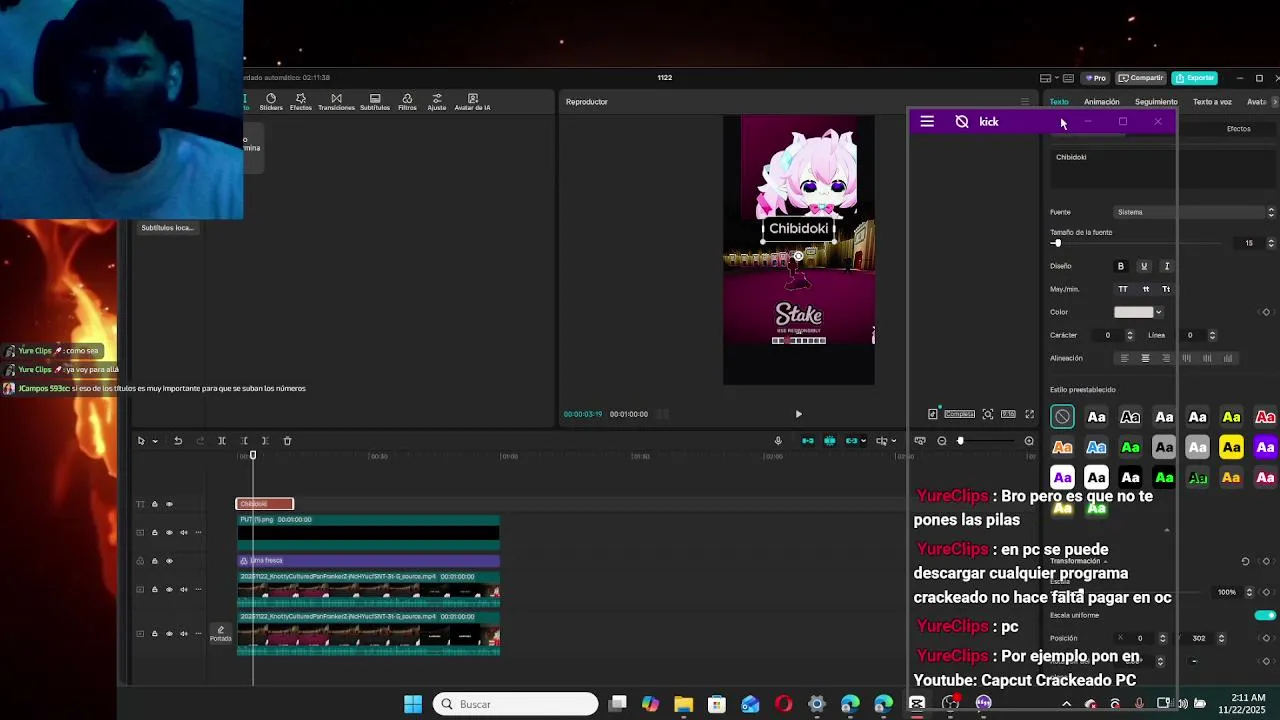Screen dimensions: 1280x720
Task: Click the split clip icon in timeline toolbar
Action: (222, 441)
